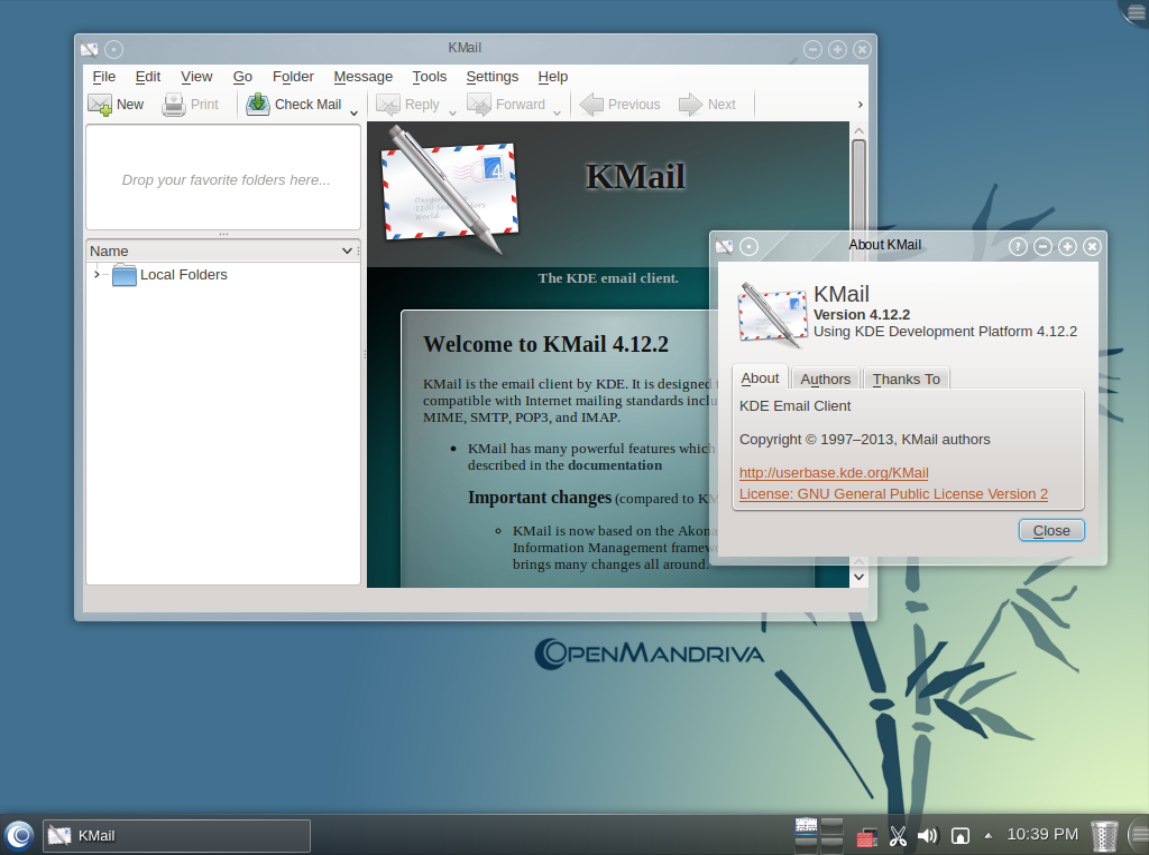Click the Name column sort chevron
The width and height of the screenshot is (1149, 855).
pyautogui.click(x=347, y=251)
